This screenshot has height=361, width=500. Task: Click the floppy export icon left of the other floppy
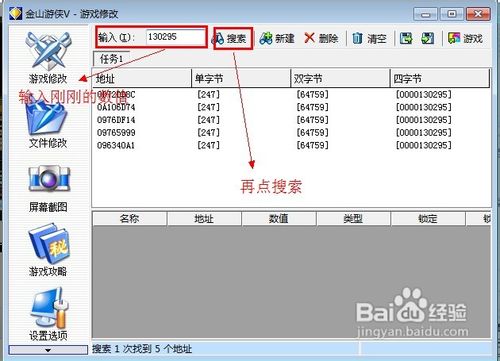pyautogui.click(x=406, y=38)
